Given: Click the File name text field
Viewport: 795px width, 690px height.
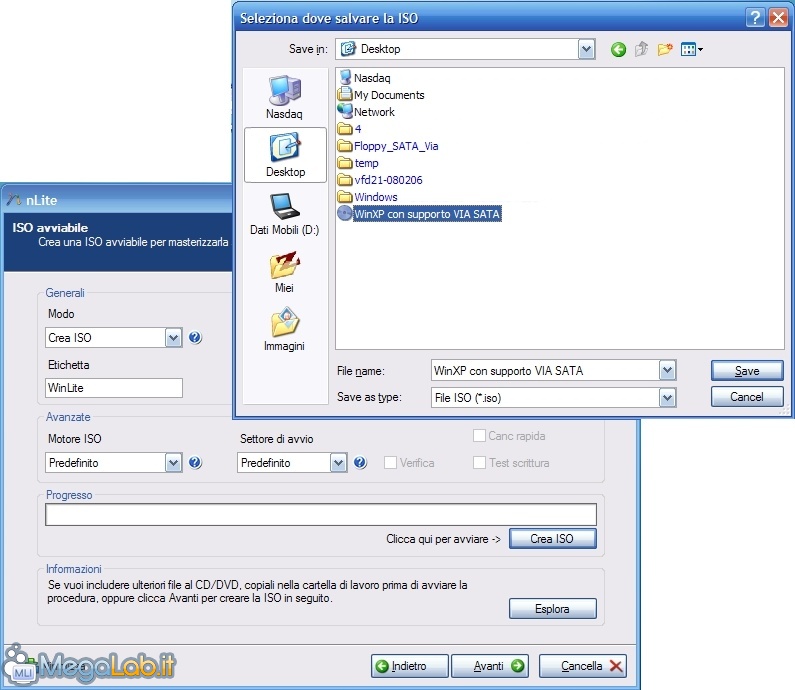Looking at the screenshot, I should coord(545,371).
